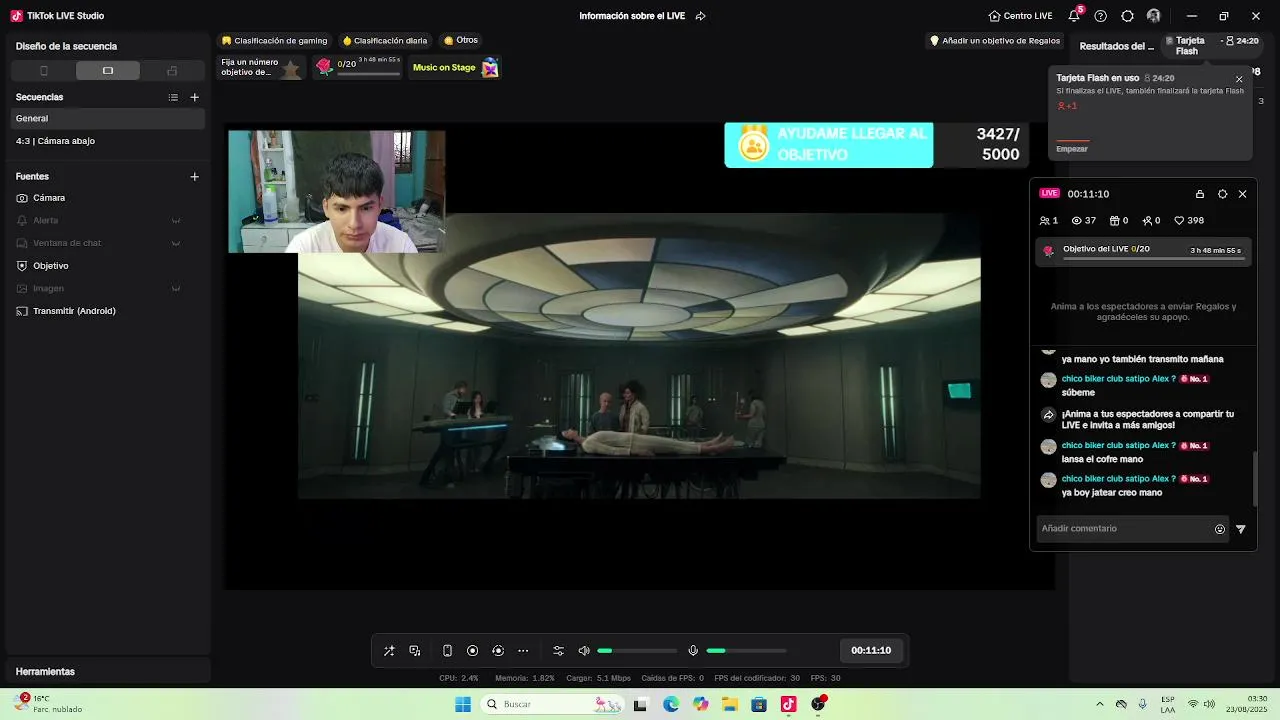Open the media and music overlay tool
The height and width of the screenshot is (720, 1280).
point(415,651)
